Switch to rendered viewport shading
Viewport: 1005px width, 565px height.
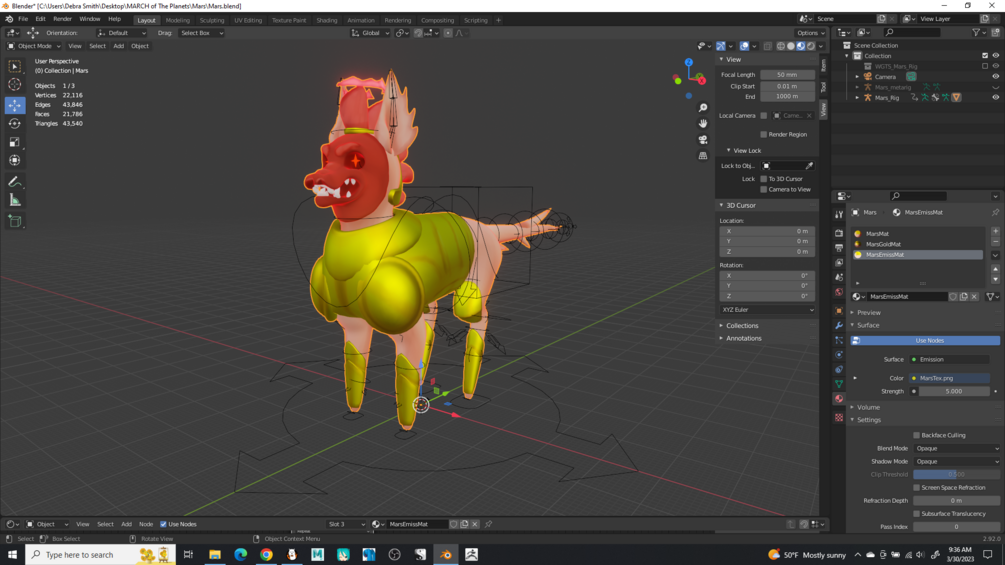point(811,46)
